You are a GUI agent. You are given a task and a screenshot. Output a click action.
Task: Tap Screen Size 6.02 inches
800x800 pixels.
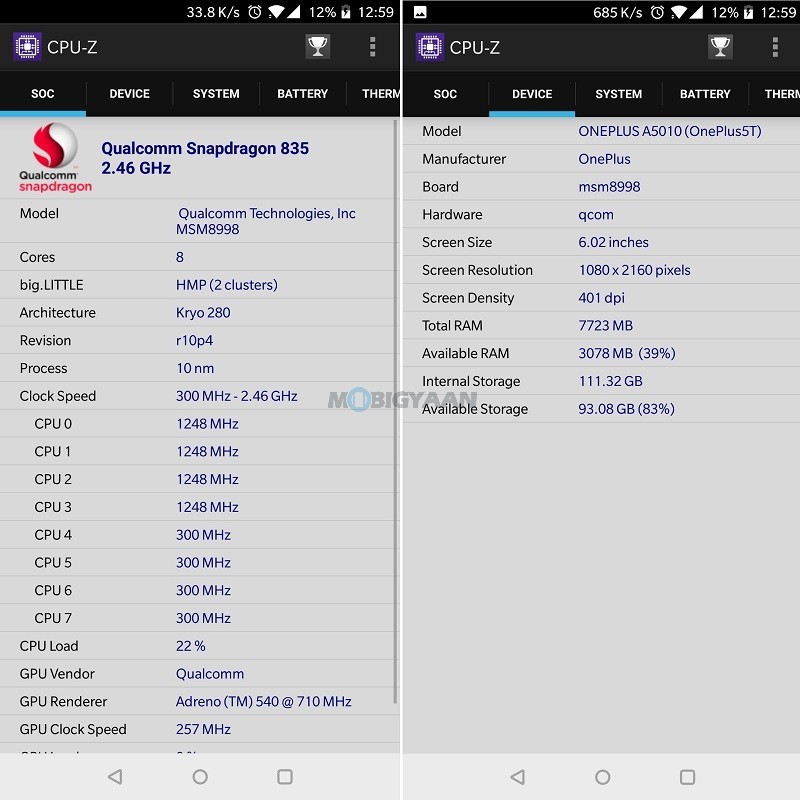click(613, 242)
